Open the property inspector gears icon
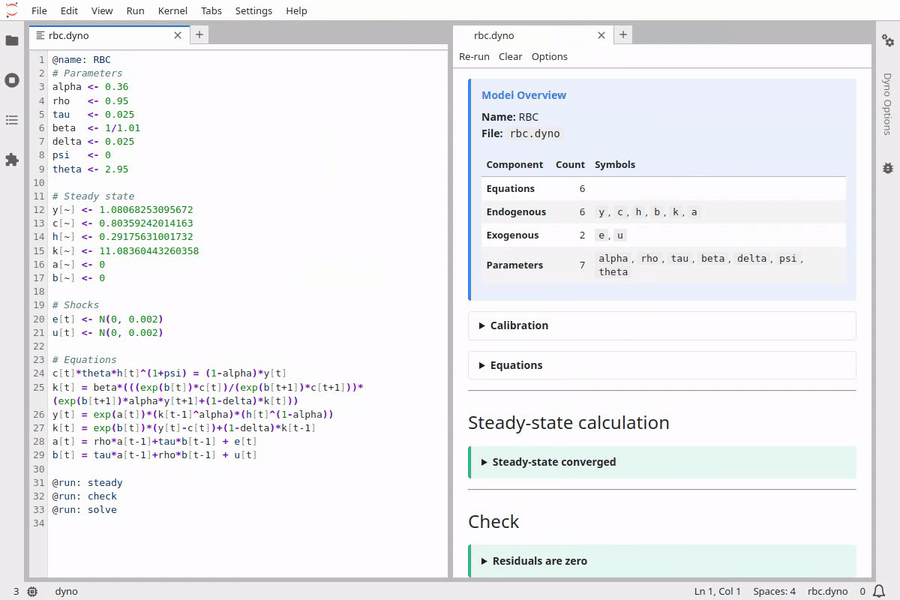This screenshot has width=900, height=600. point(888,41)
